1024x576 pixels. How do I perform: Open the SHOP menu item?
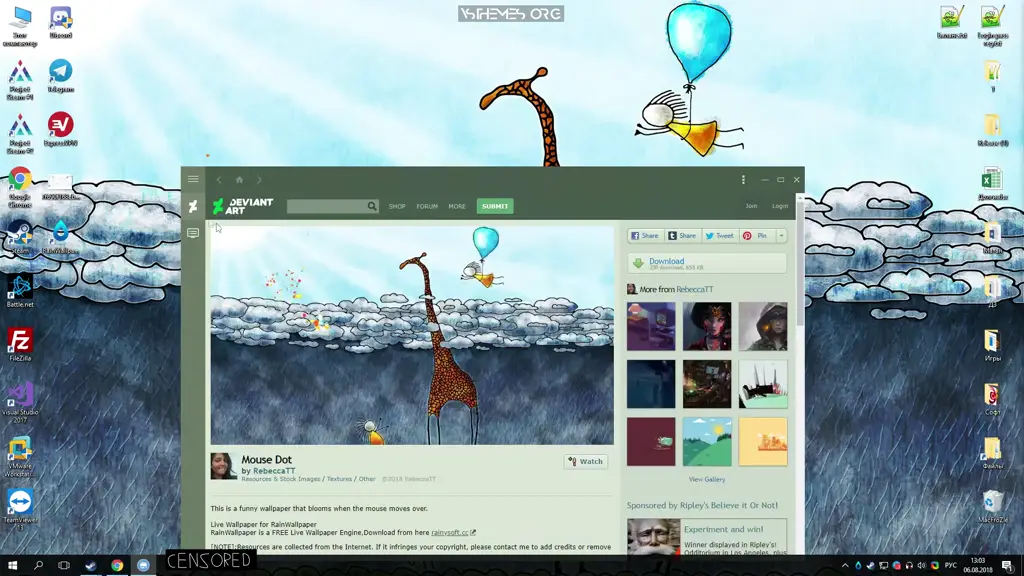point(397,206)
